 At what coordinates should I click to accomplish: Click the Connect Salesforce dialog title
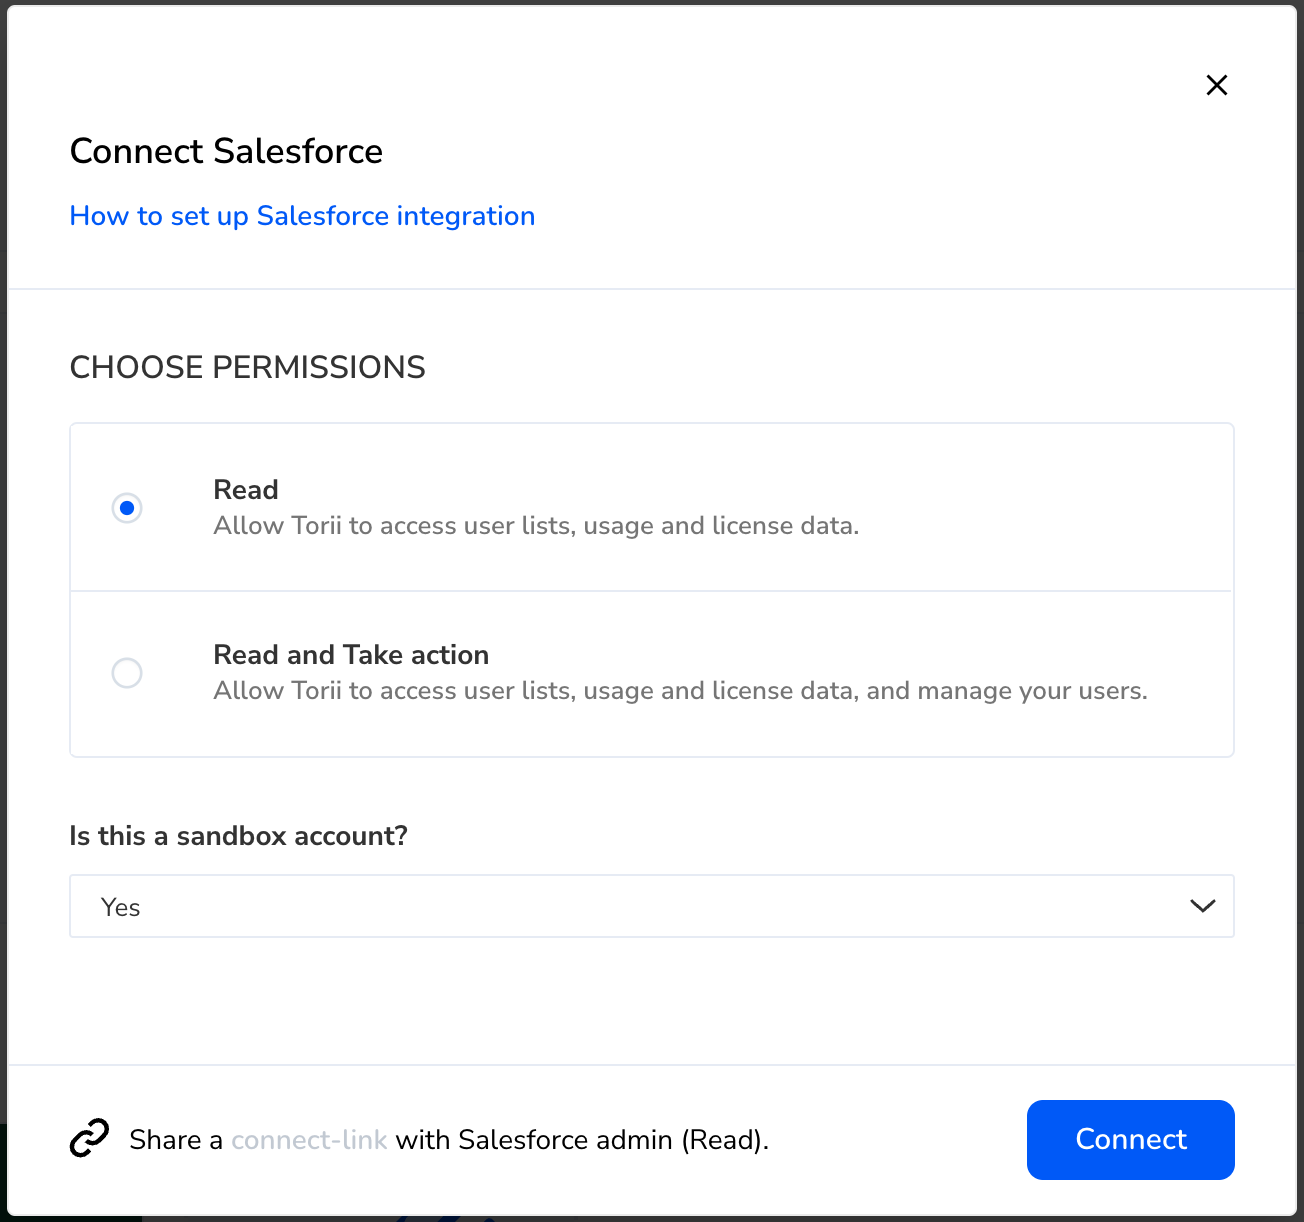point(226,151)
